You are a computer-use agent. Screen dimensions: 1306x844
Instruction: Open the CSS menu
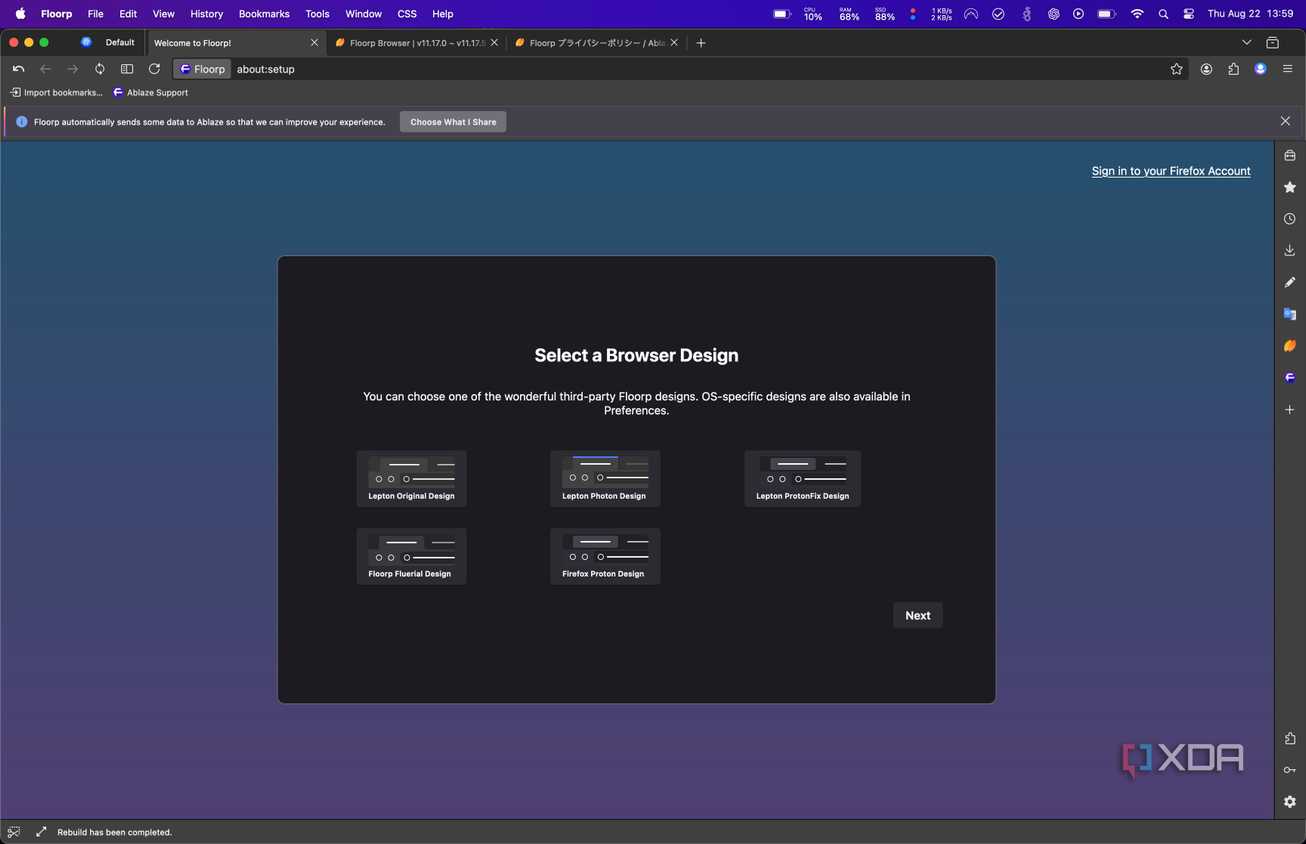(407, 14)
